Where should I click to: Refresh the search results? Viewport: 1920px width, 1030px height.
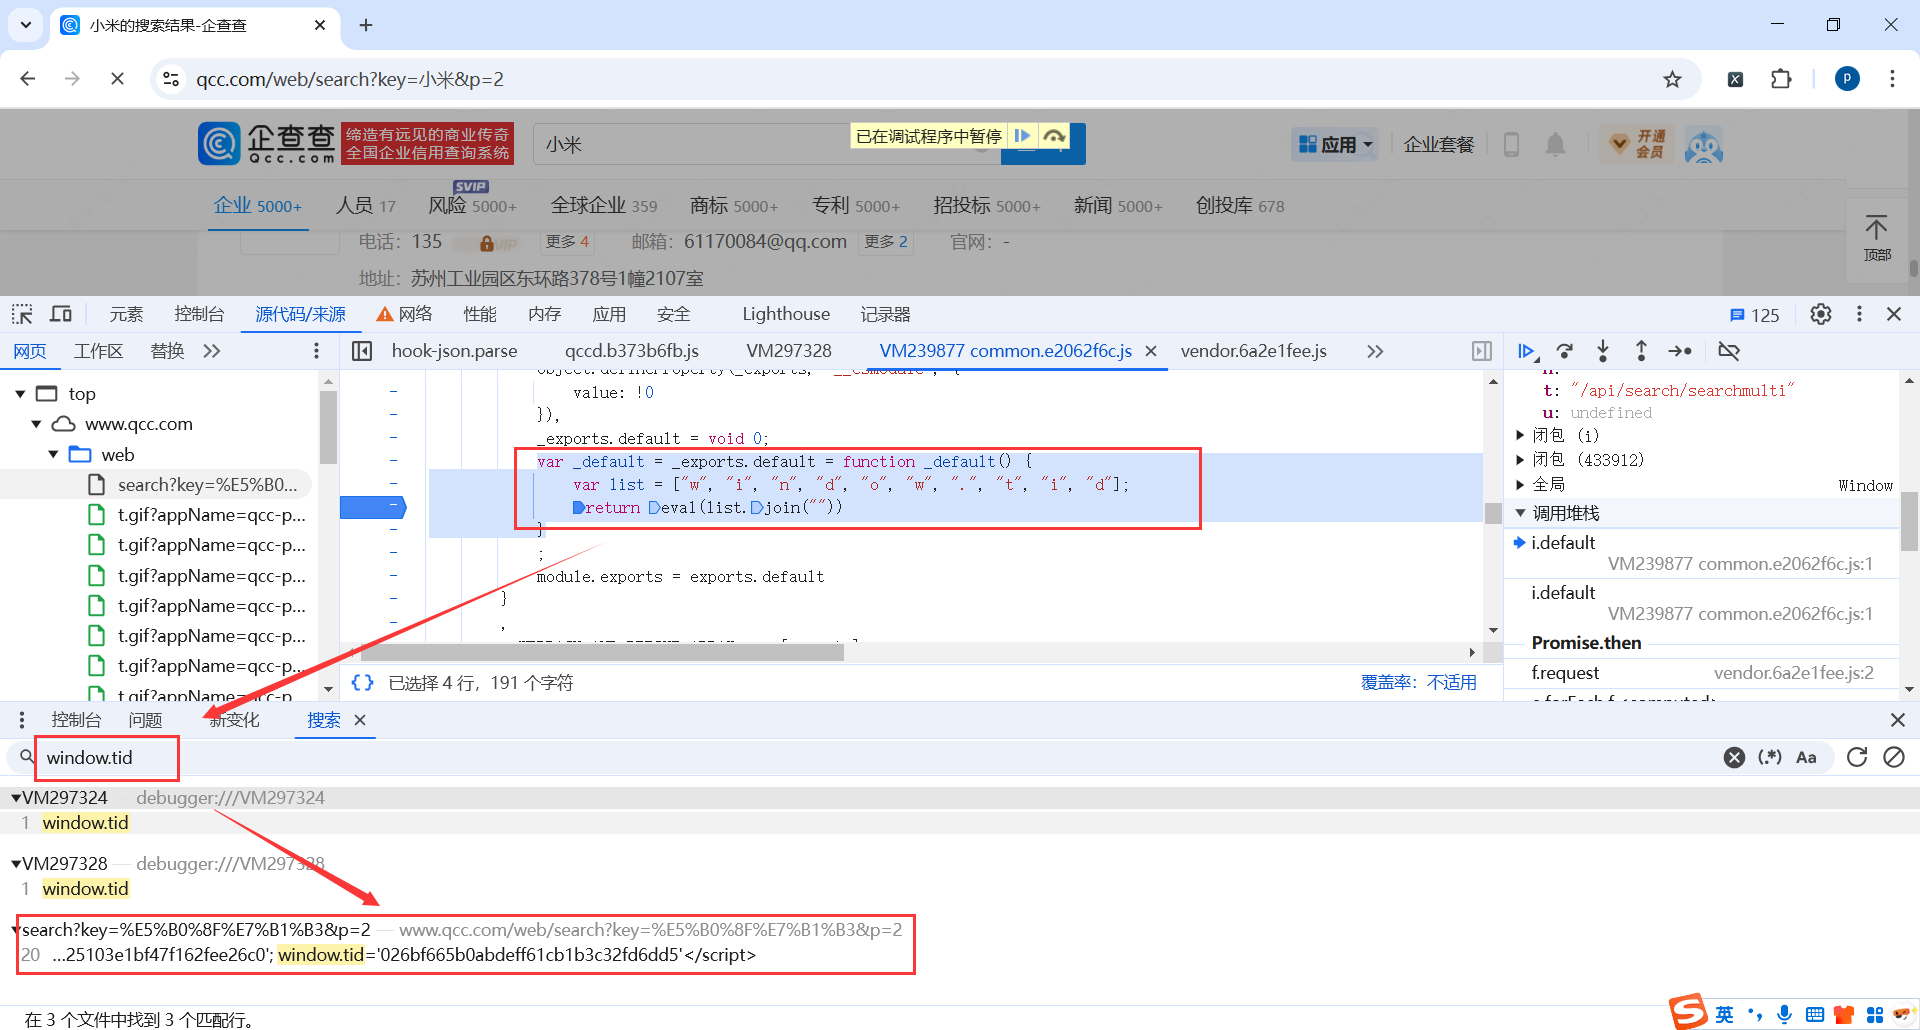pyautogui.click(x=1857, y=757)
